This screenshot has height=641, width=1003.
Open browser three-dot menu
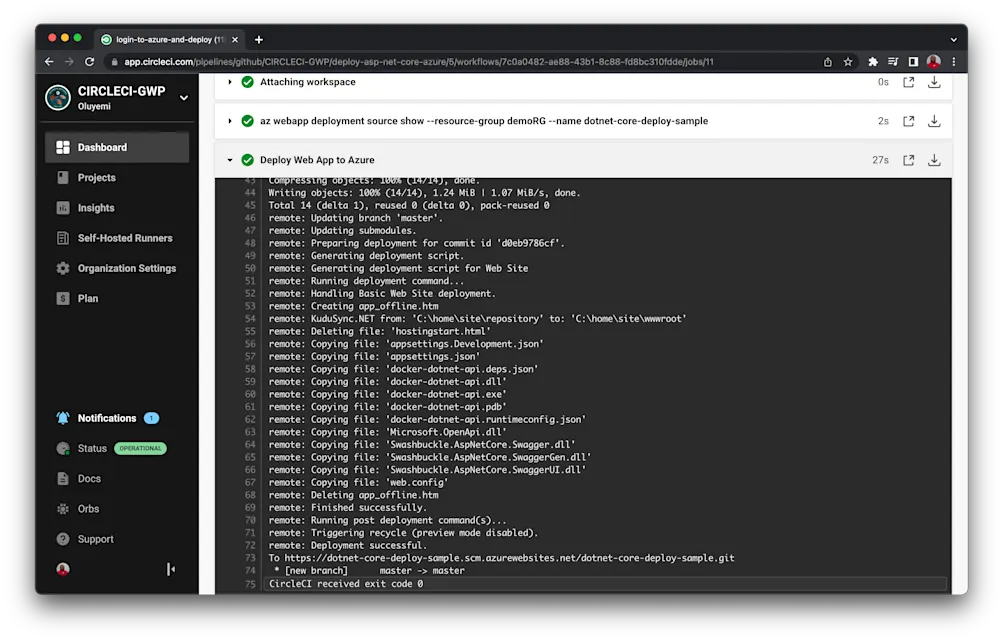(954, 61)
